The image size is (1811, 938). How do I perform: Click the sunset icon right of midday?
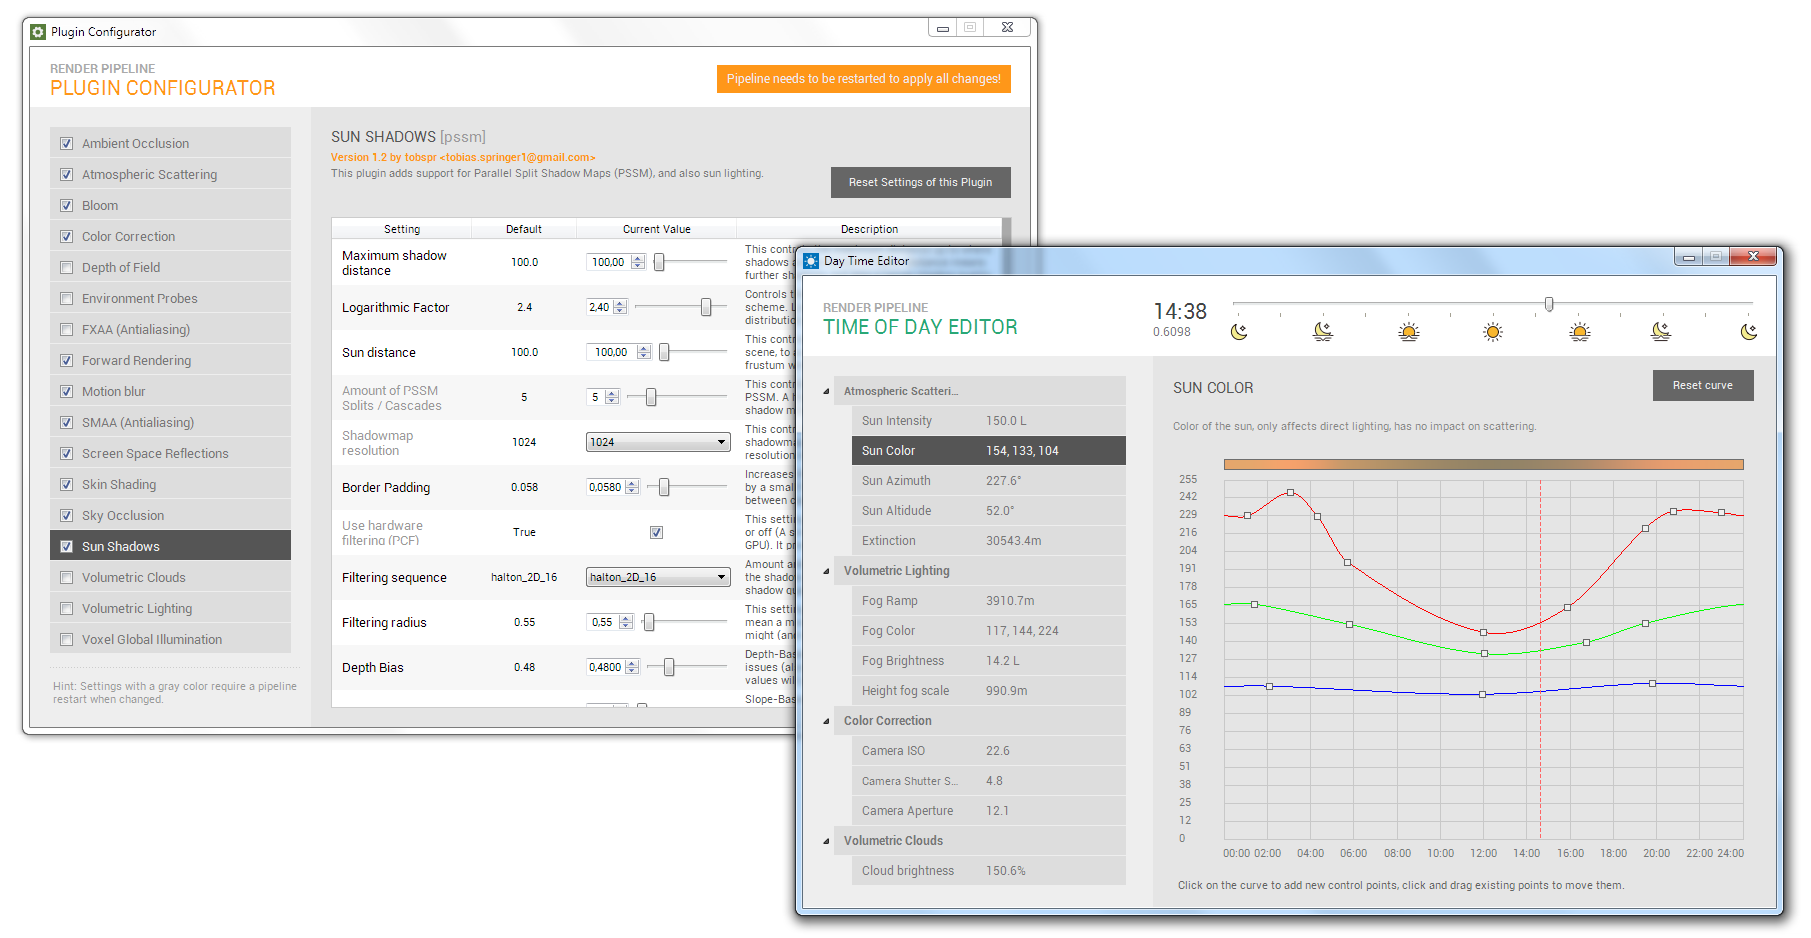[x=1579, y=332]
